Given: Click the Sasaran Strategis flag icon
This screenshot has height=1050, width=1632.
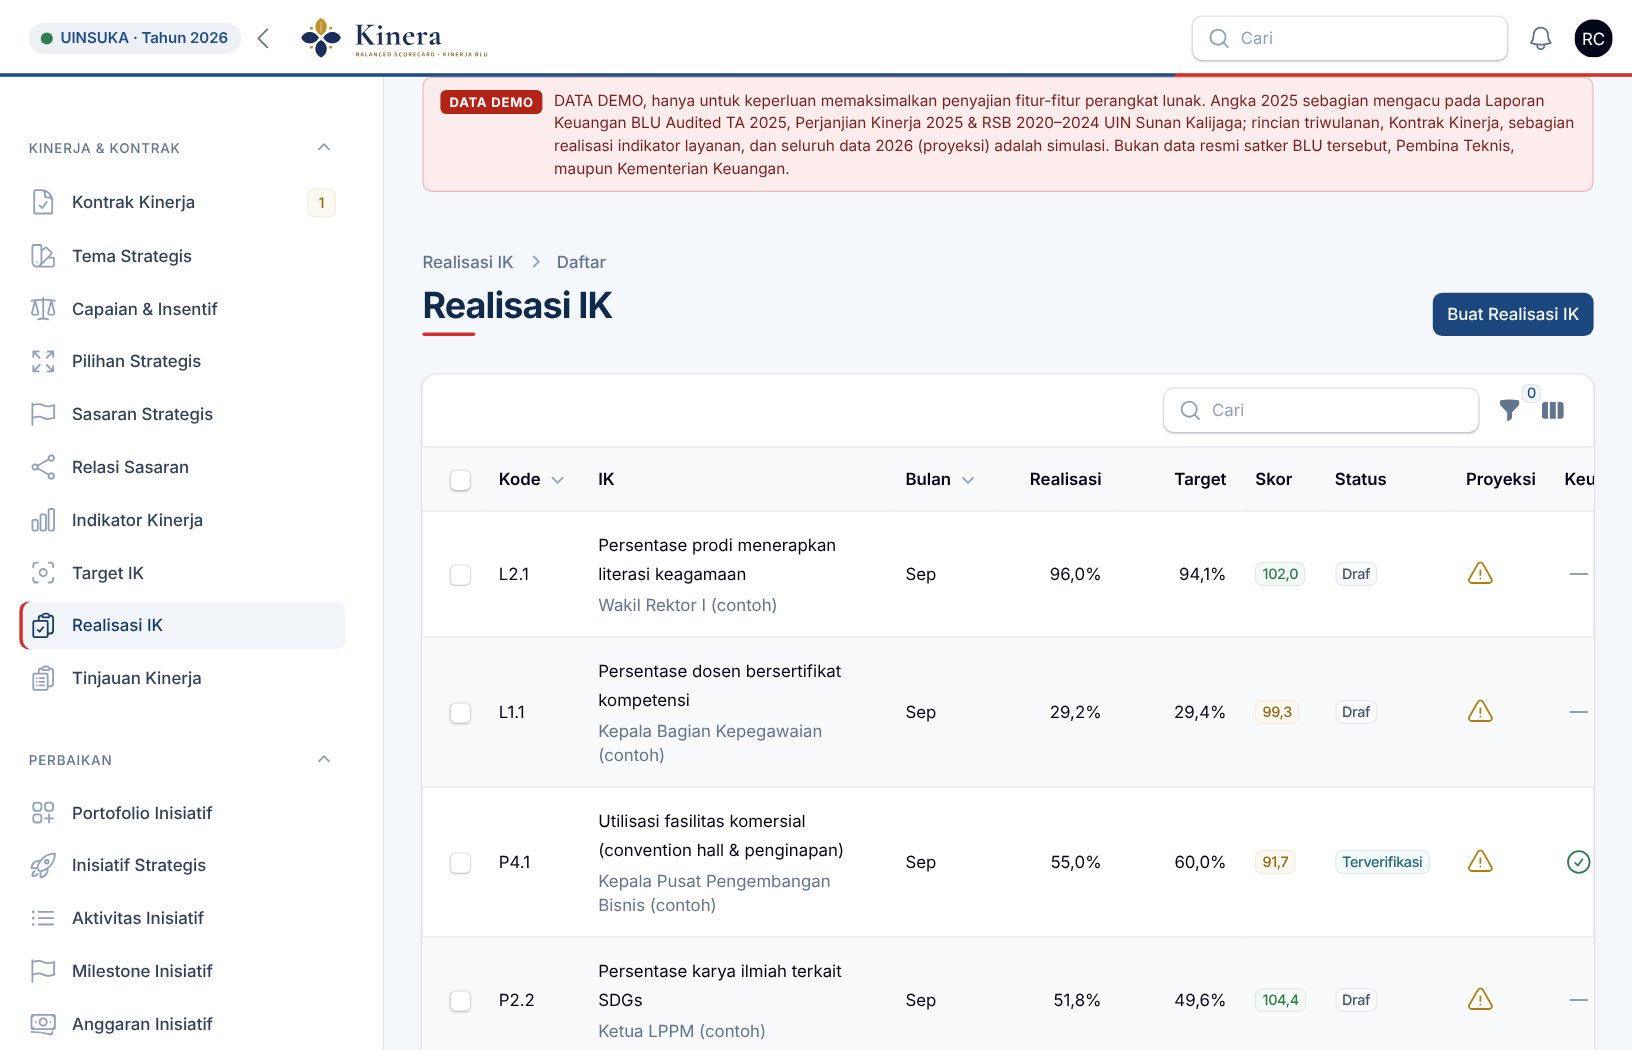Looking at the screenshot, I should coord(43,414).
